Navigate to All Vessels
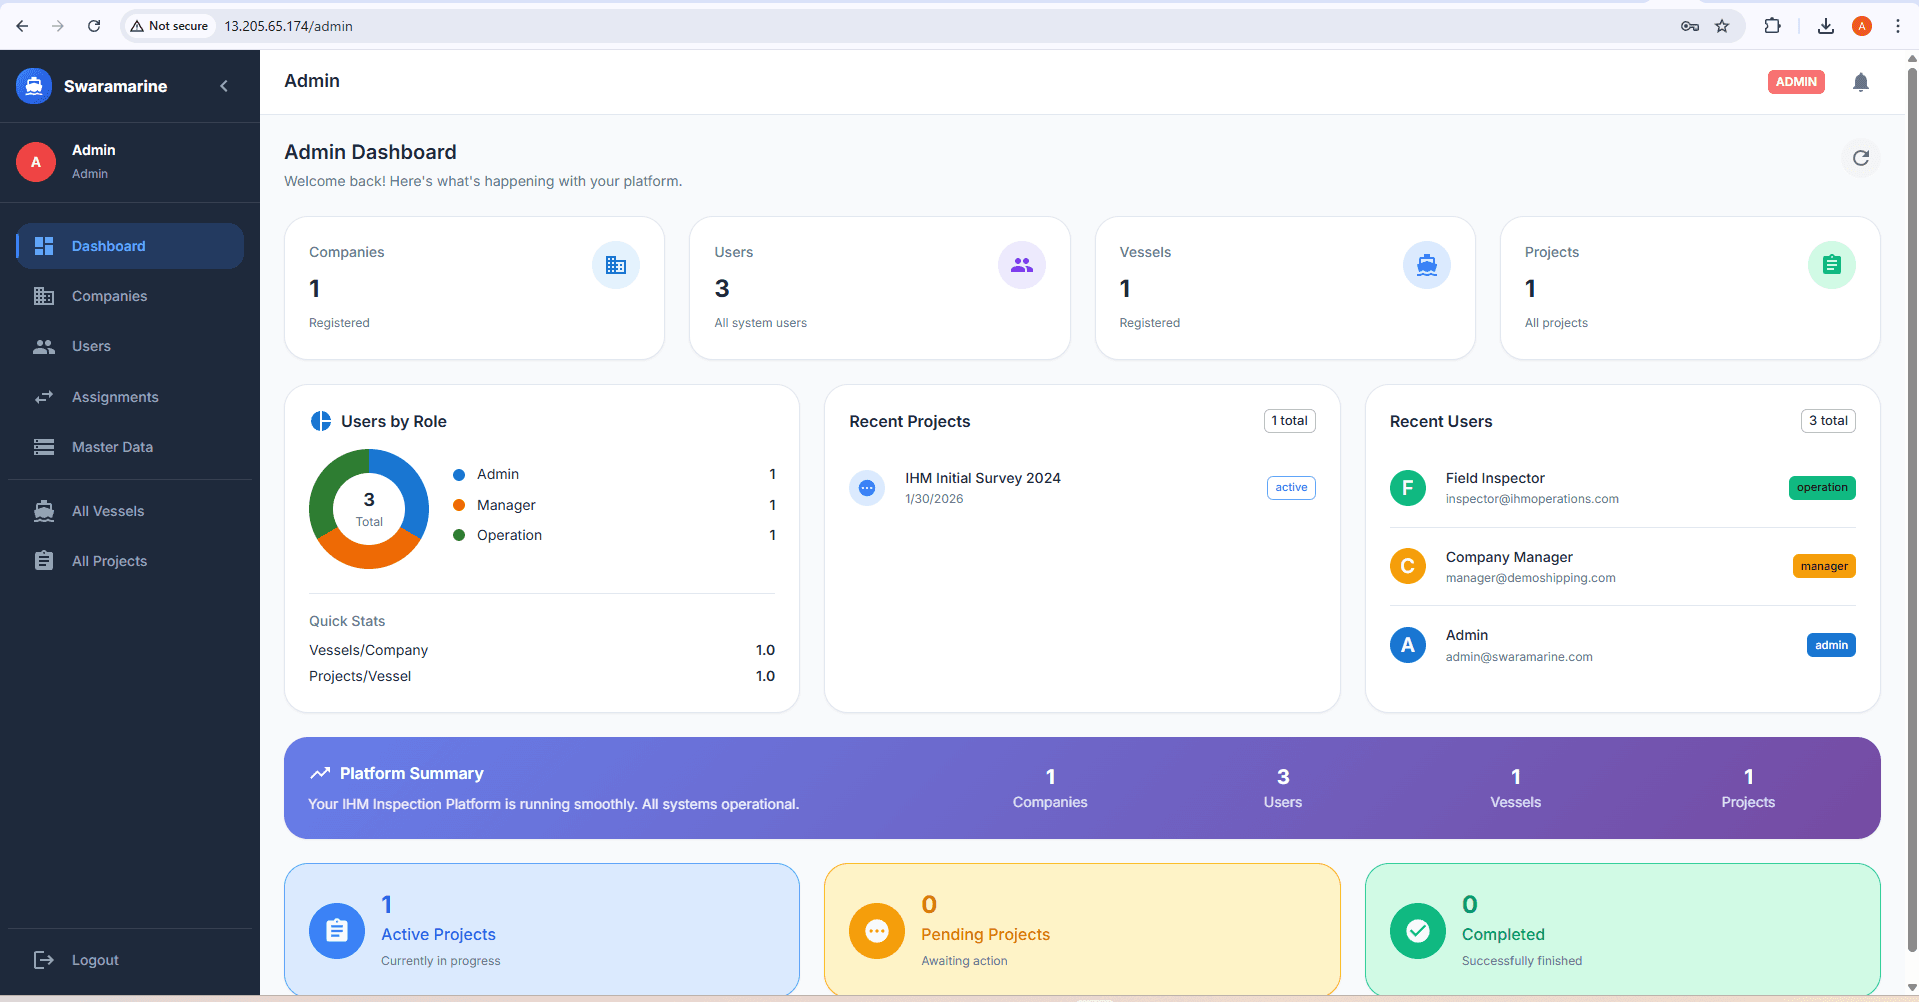This screenshot has height=1002, width=1919. 108,511
